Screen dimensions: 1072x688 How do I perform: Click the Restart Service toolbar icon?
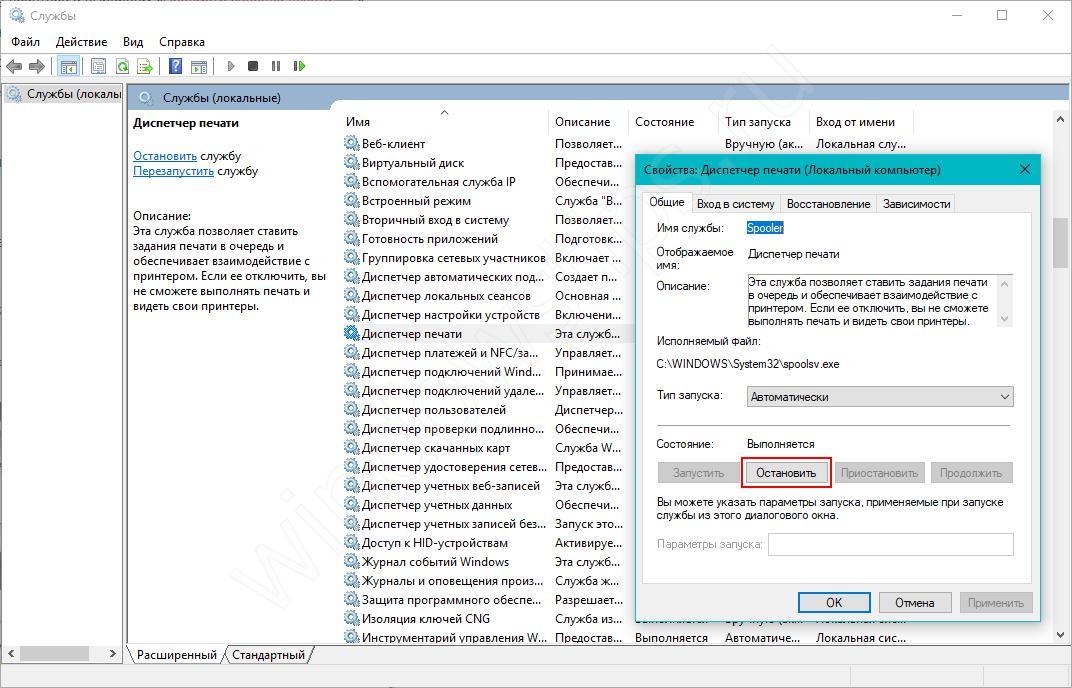(x=299, y=67)
